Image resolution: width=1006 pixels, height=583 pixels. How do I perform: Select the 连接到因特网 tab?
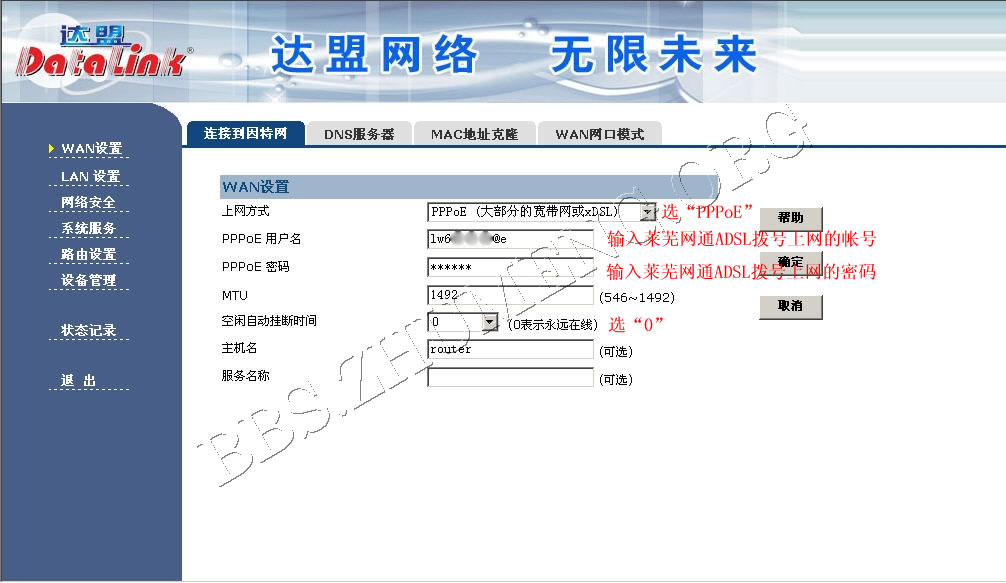pos(246,133)
